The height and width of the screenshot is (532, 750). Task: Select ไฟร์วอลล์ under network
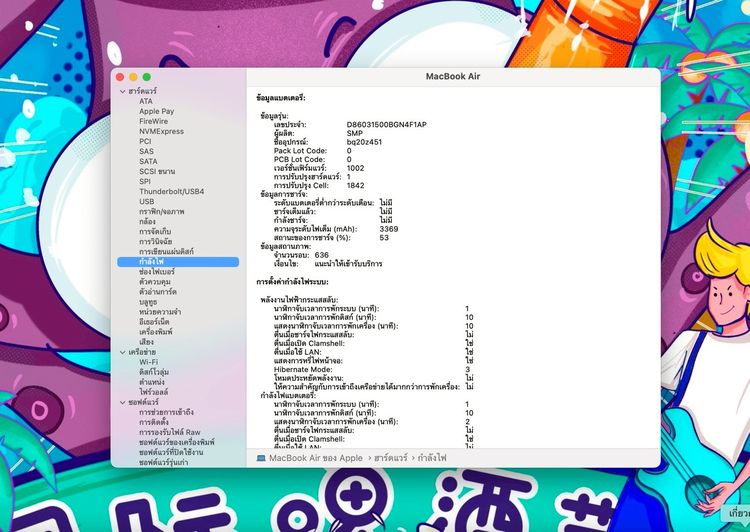click(x=154, y=392)
